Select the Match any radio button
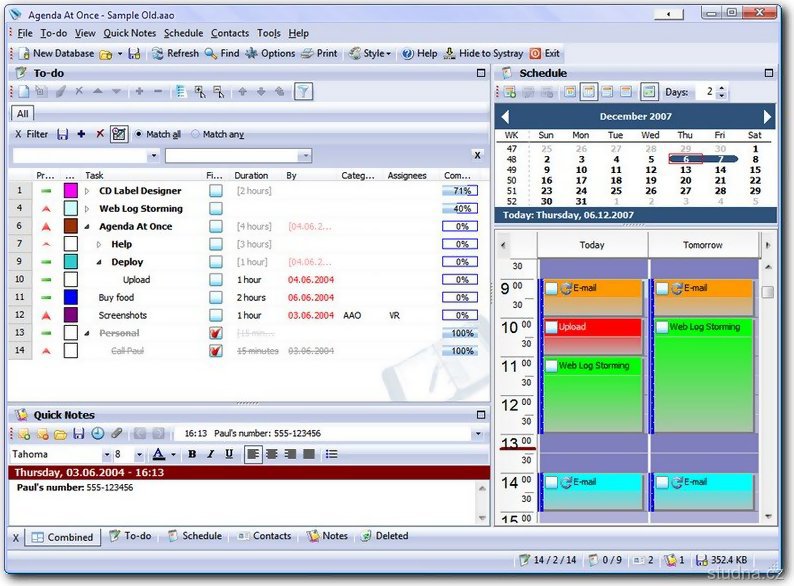 195,134
